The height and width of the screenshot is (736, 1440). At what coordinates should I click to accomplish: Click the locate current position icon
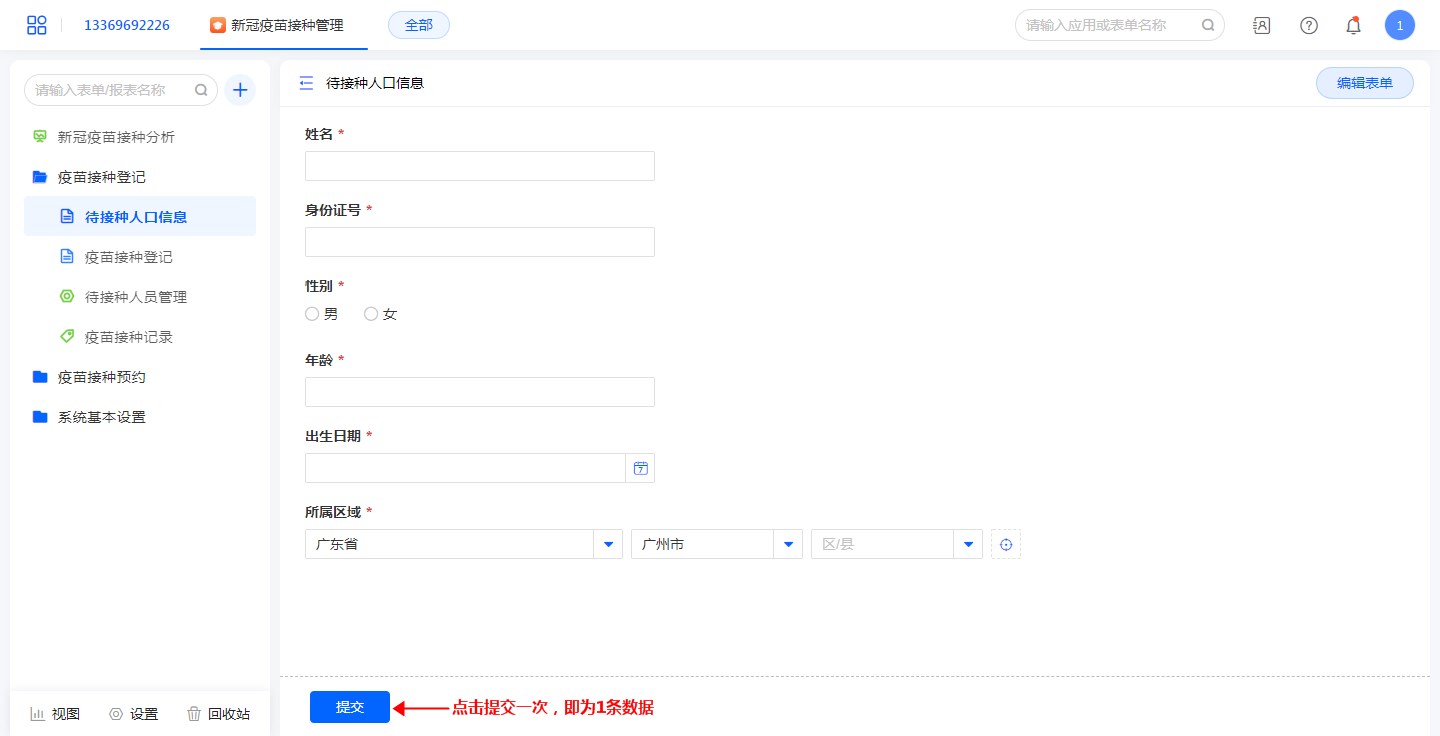pos(1006,544)
